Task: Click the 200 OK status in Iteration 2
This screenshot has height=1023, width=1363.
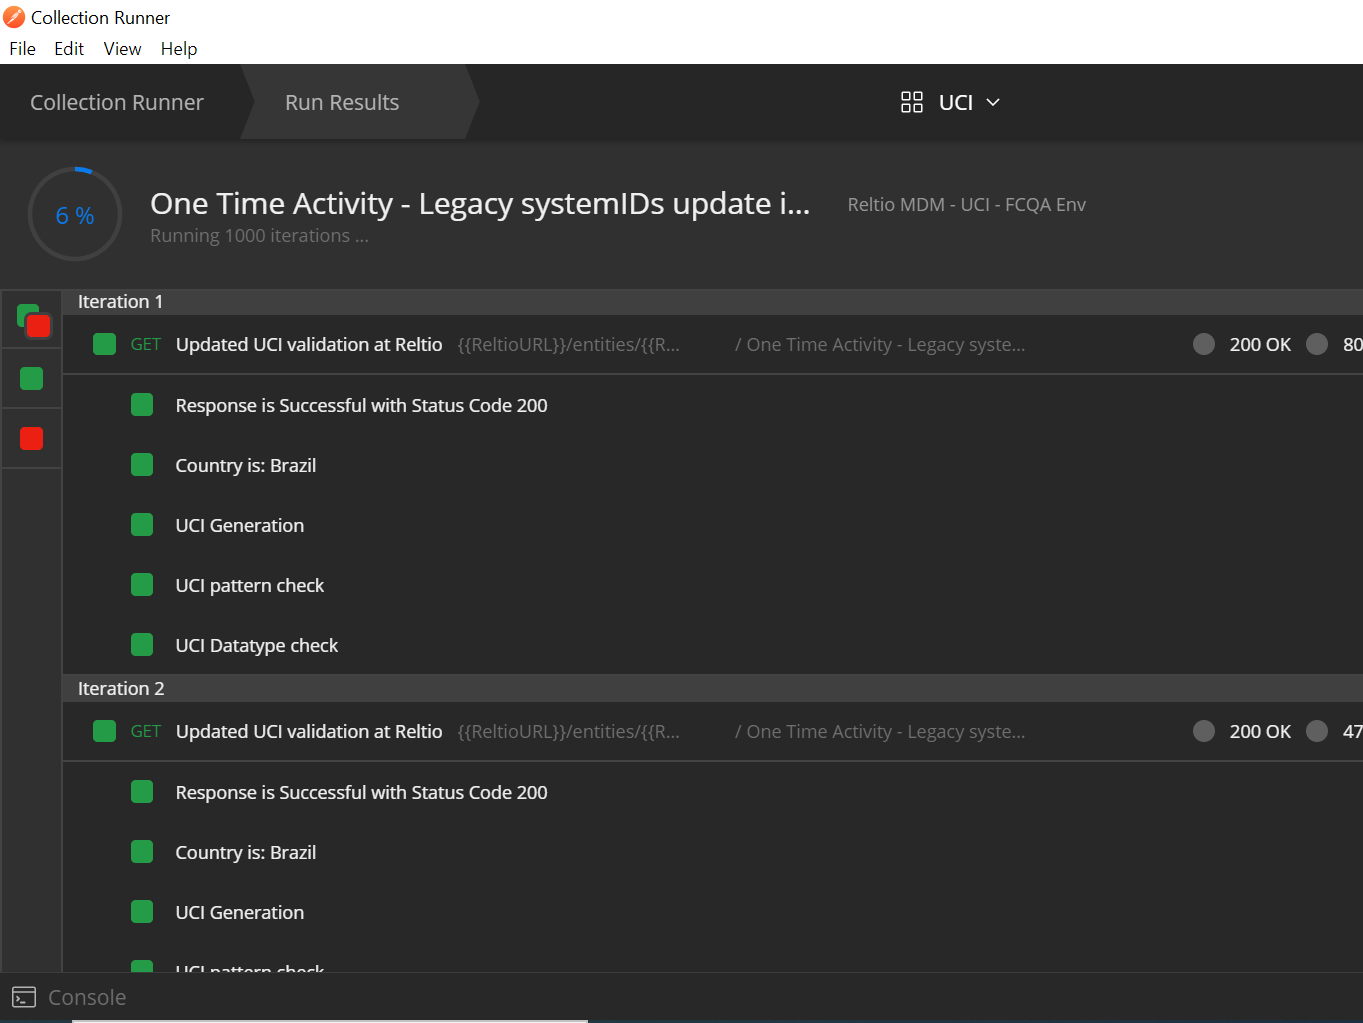Action: coord(1260,732)
